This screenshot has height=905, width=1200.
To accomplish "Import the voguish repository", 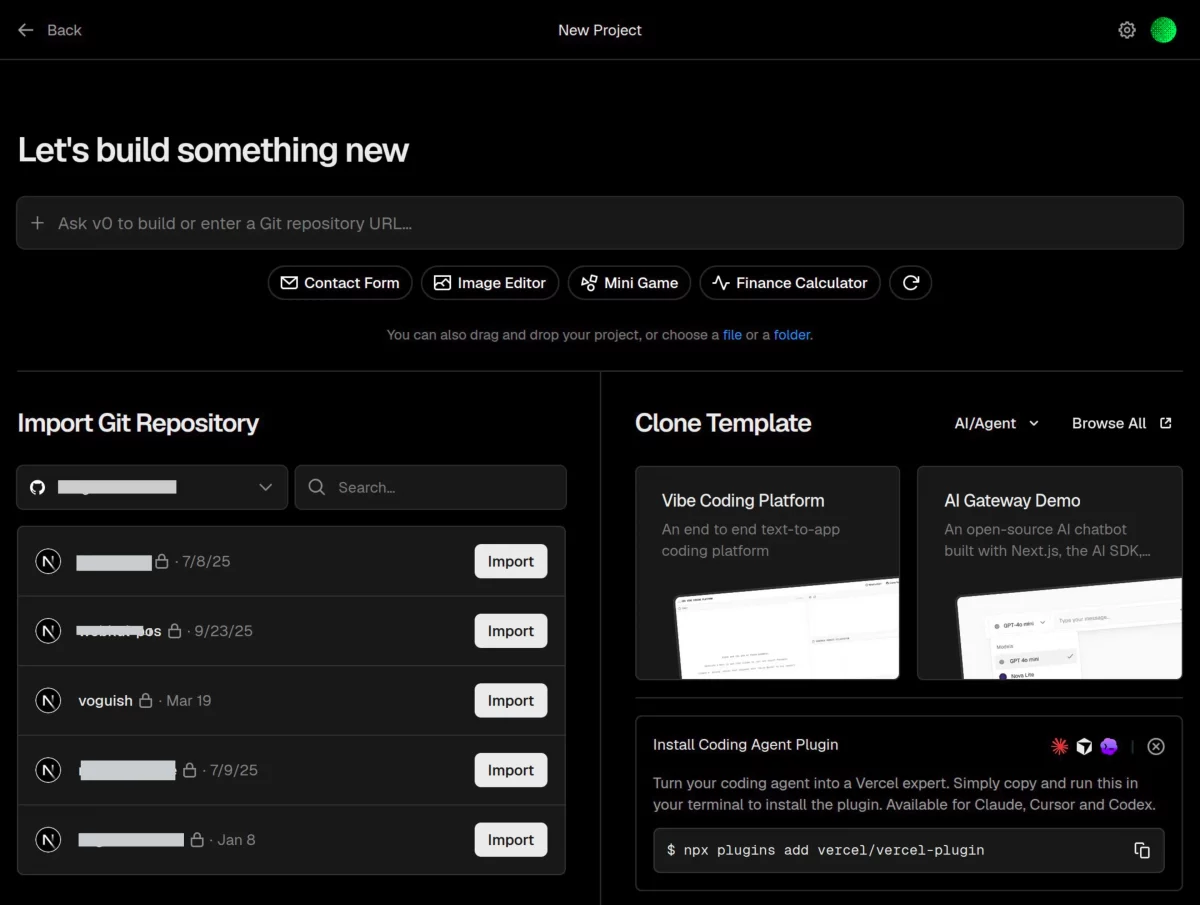I will (511, 701).
